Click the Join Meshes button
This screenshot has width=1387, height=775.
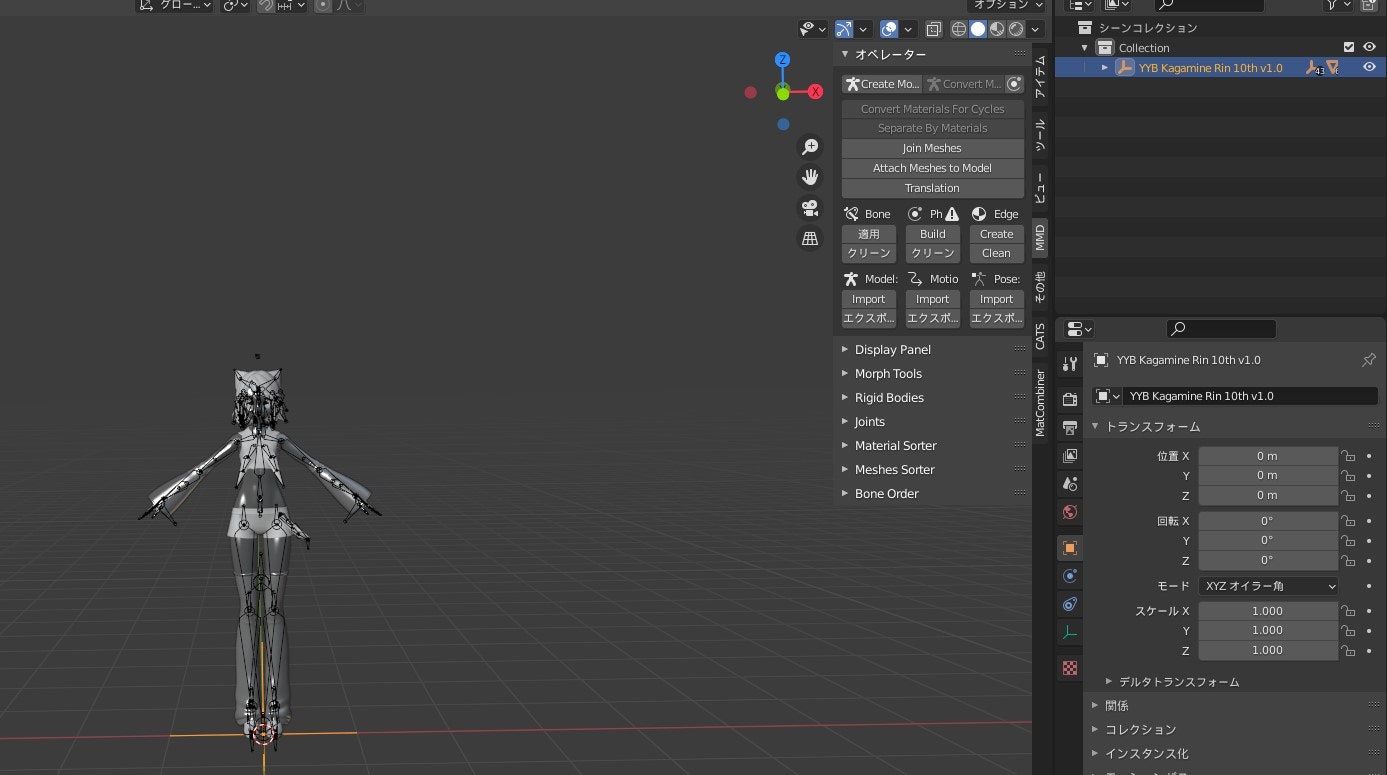(932, 148)
